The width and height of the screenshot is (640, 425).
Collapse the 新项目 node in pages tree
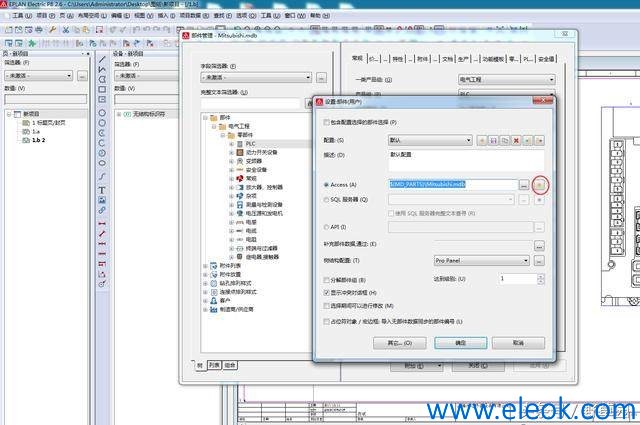pyautogui.click(x=9, y=114)
